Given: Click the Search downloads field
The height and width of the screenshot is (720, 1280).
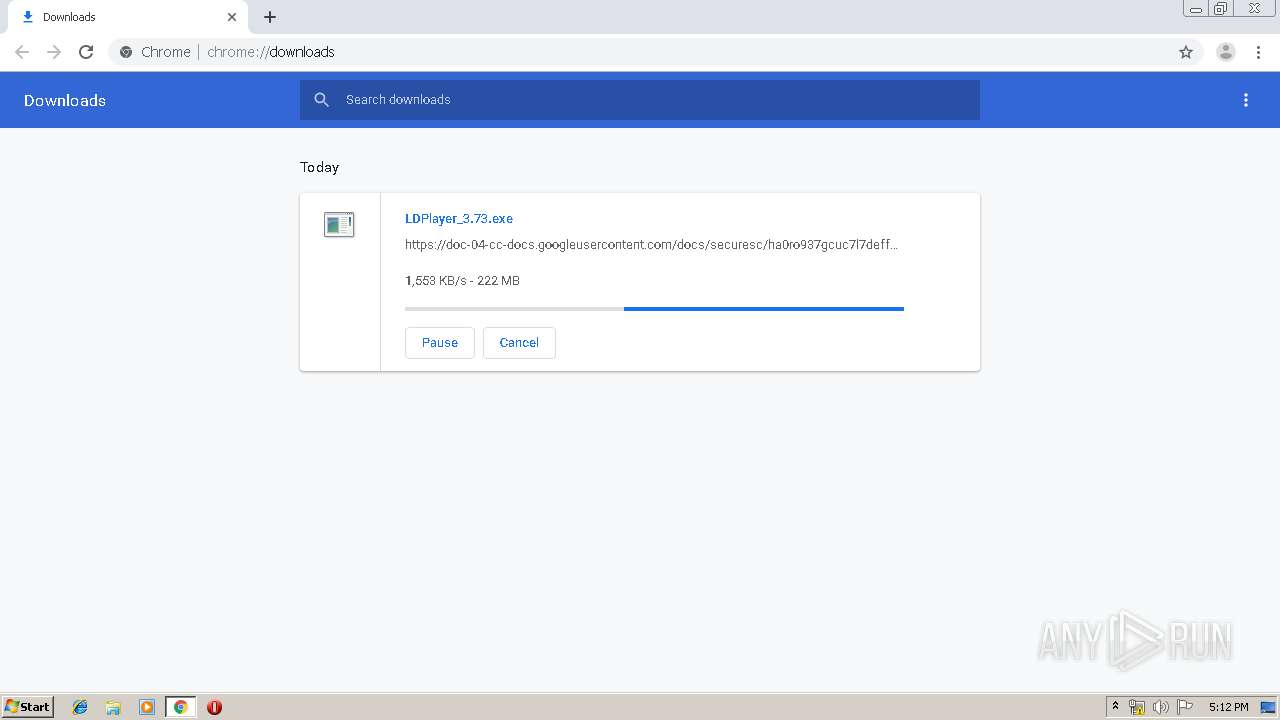Looking at the screenshot, I should point(640,100).
